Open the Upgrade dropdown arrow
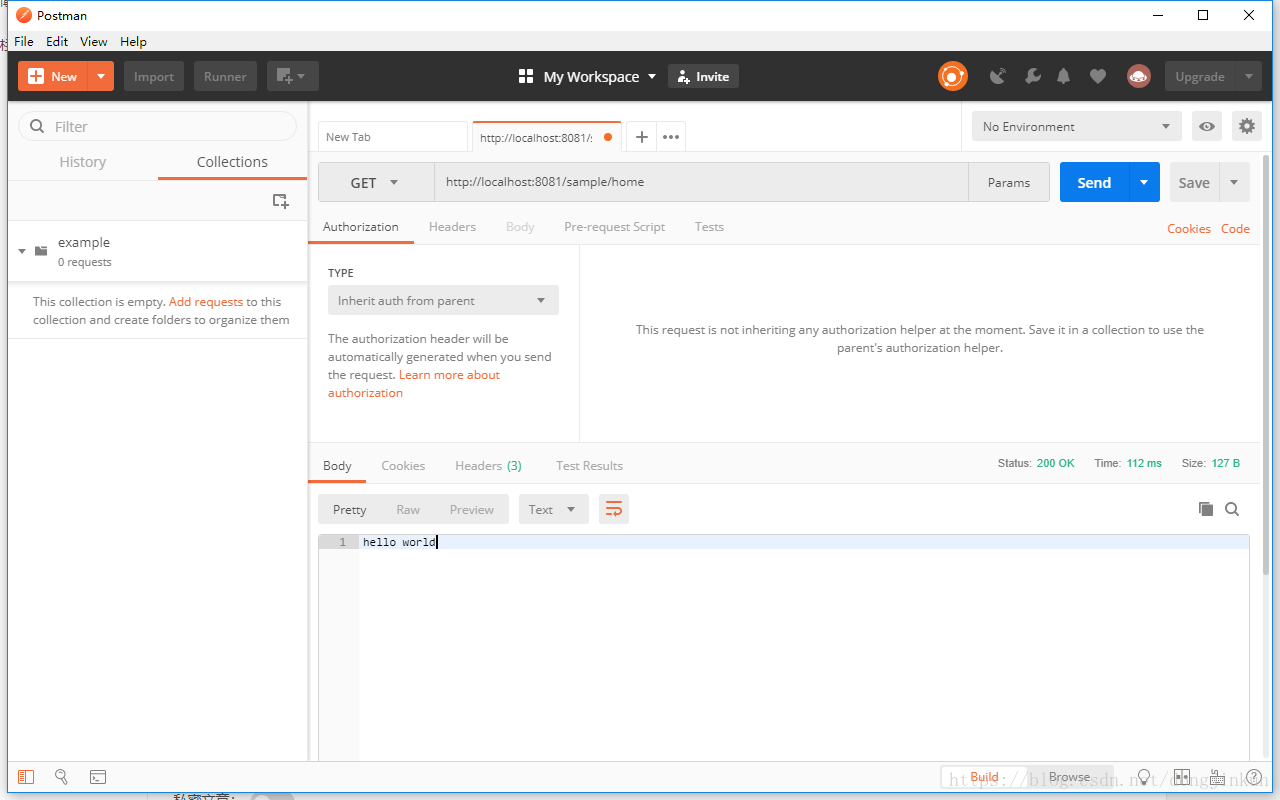Screen dimensions: 1280x800 point(1248,76)
